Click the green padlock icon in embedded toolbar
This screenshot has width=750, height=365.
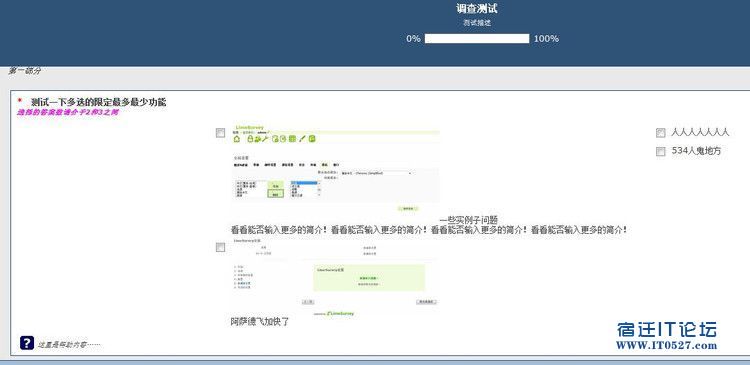pyautogui.click(x=250, y=139)
